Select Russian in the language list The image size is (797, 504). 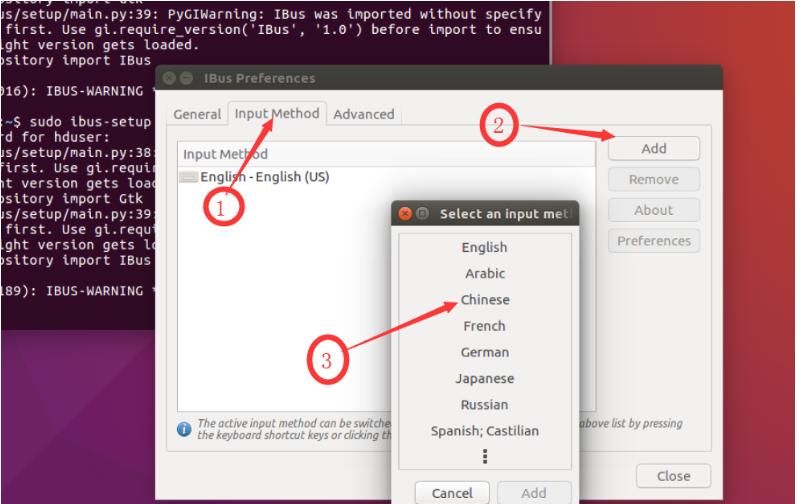click(484, 405)
